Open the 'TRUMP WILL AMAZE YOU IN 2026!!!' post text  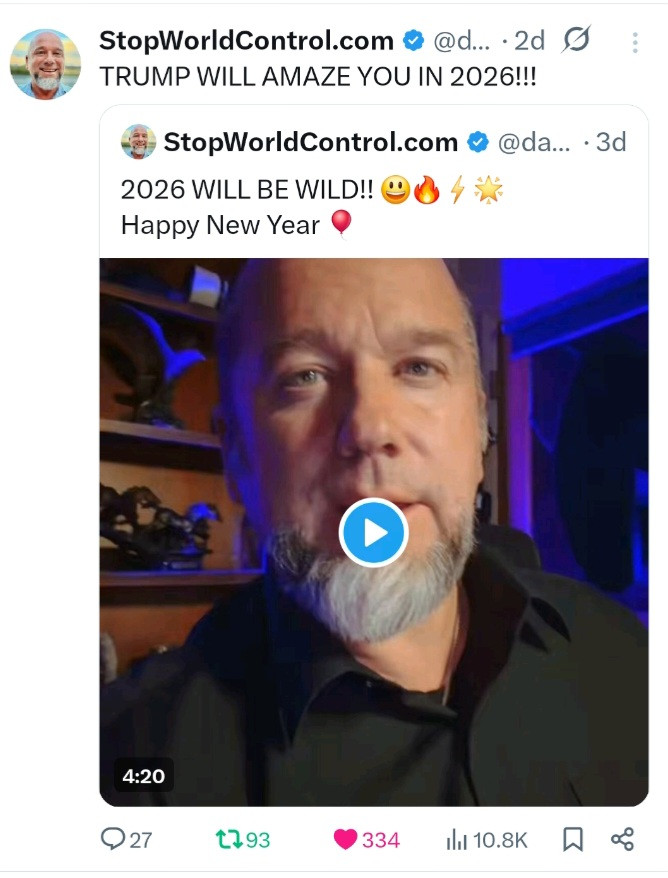coord(318,78)
